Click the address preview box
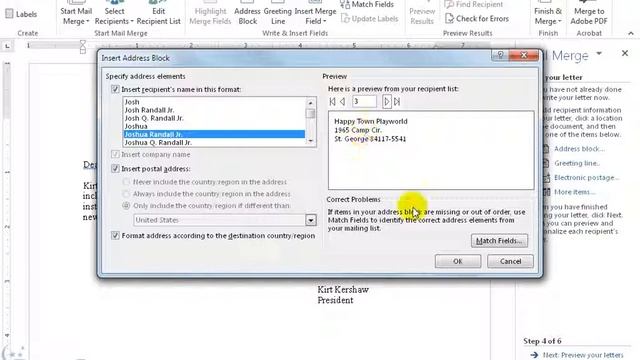The width and height of the screenshot is (640, 360). pos(431,150)
